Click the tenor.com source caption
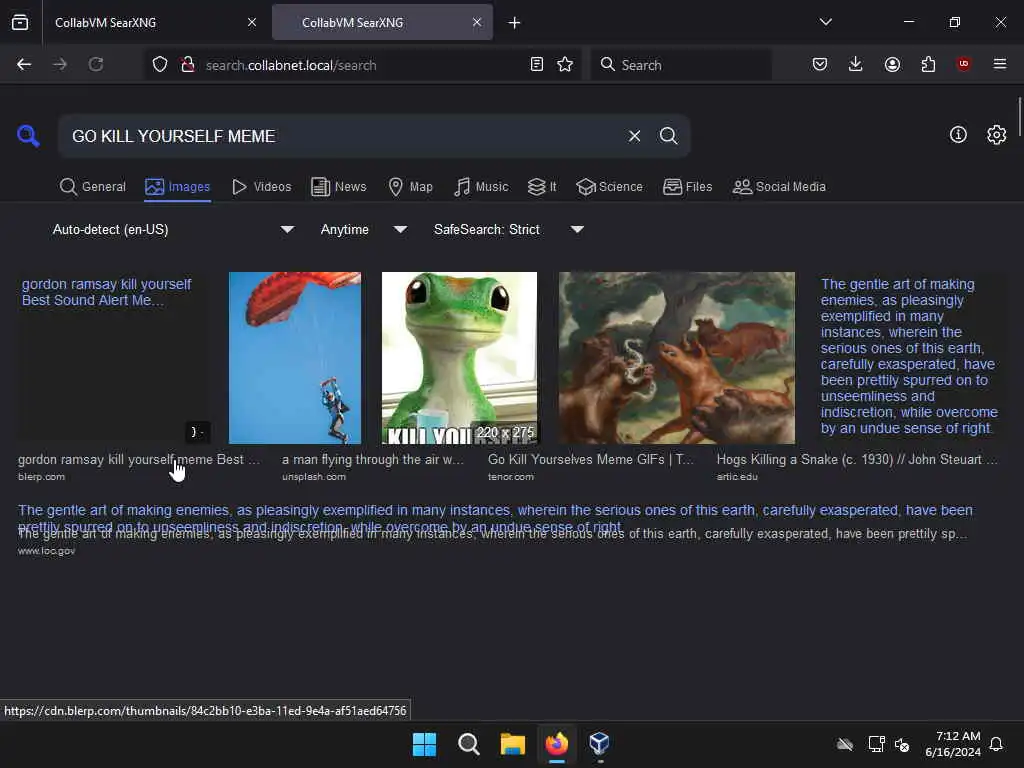The height and width of the screenshot is (768, 1024). click(x=511, y=477)
